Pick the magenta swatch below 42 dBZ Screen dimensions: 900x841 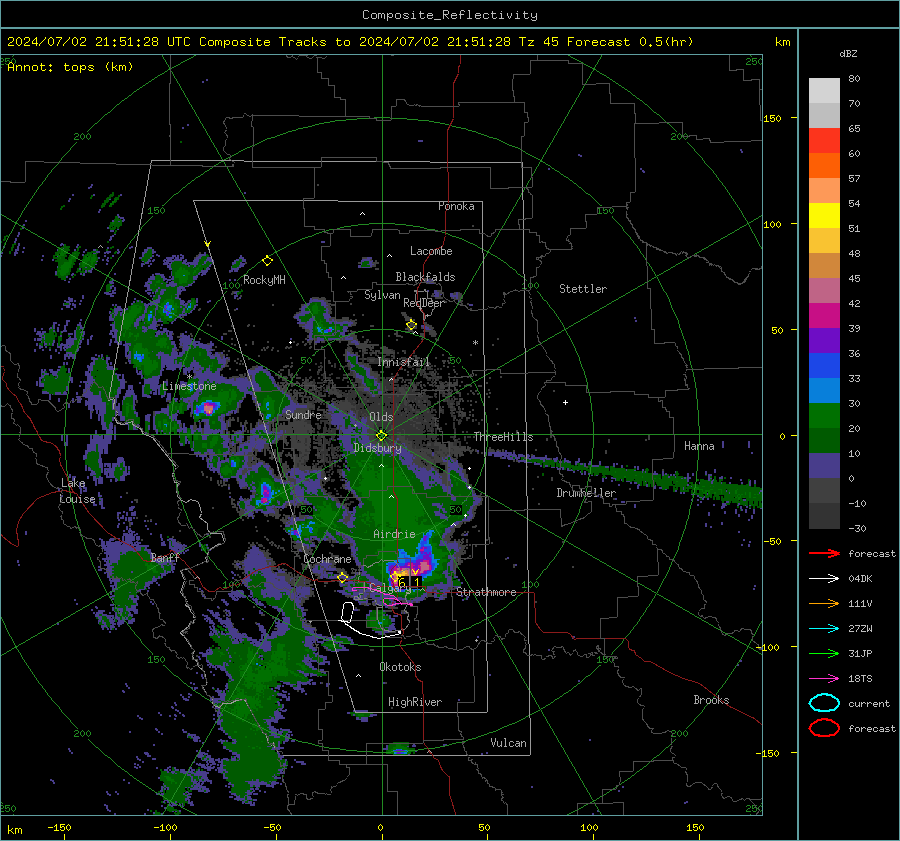click(x=824, y=316)
